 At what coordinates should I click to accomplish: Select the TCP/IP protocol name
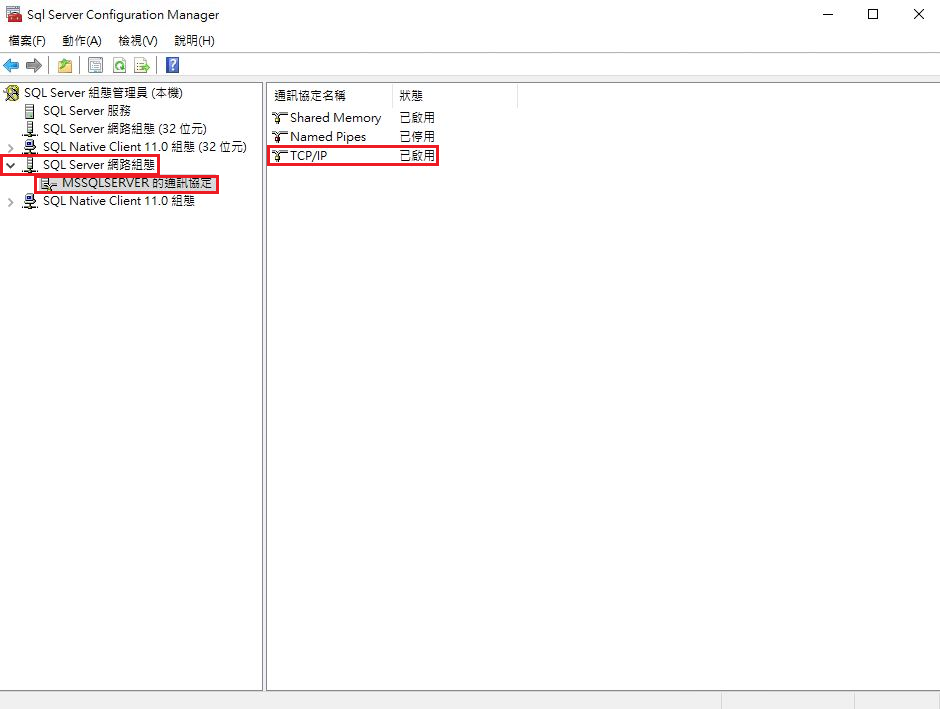click(x=309, y=156)
